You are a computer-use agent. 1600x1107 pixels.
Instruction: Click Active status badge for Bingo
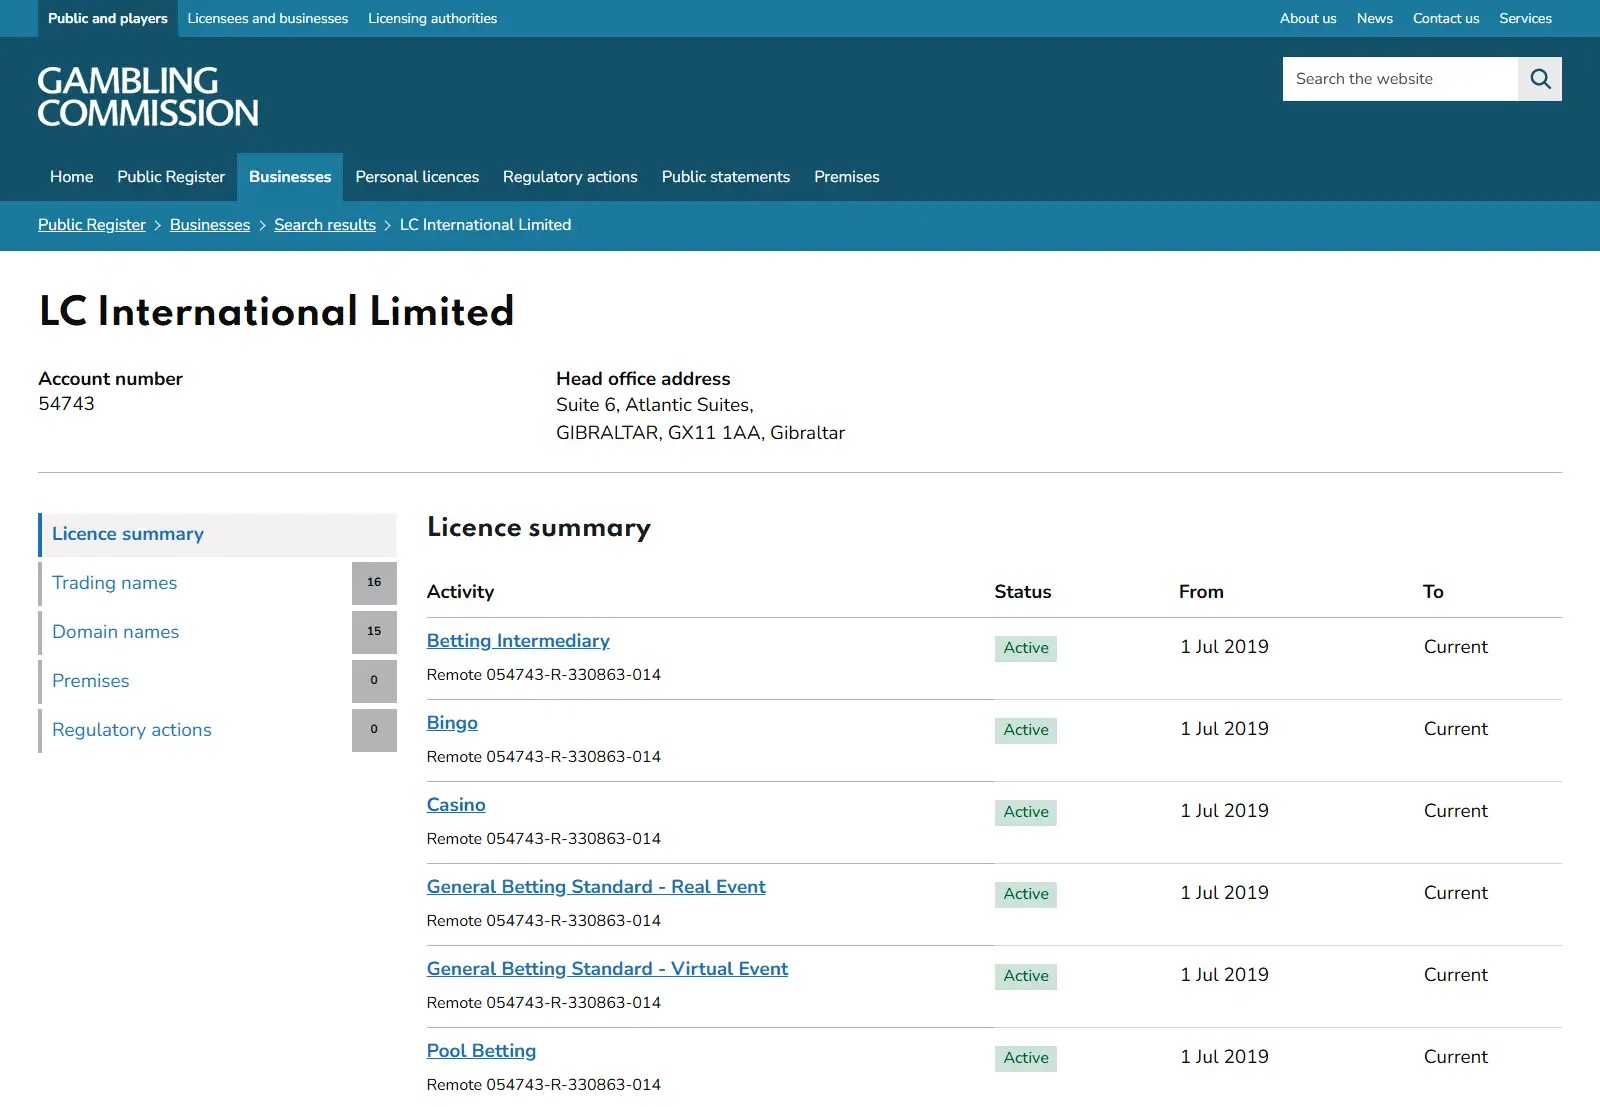tap(1026, 730)
